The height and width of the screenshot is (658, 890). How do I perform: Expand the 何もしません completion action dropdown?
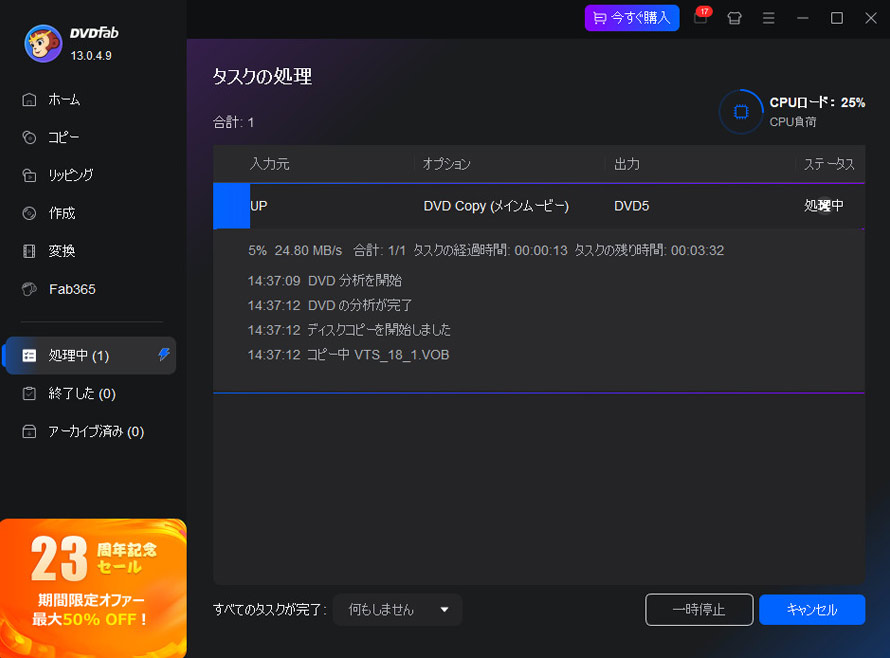coord(397,609)
